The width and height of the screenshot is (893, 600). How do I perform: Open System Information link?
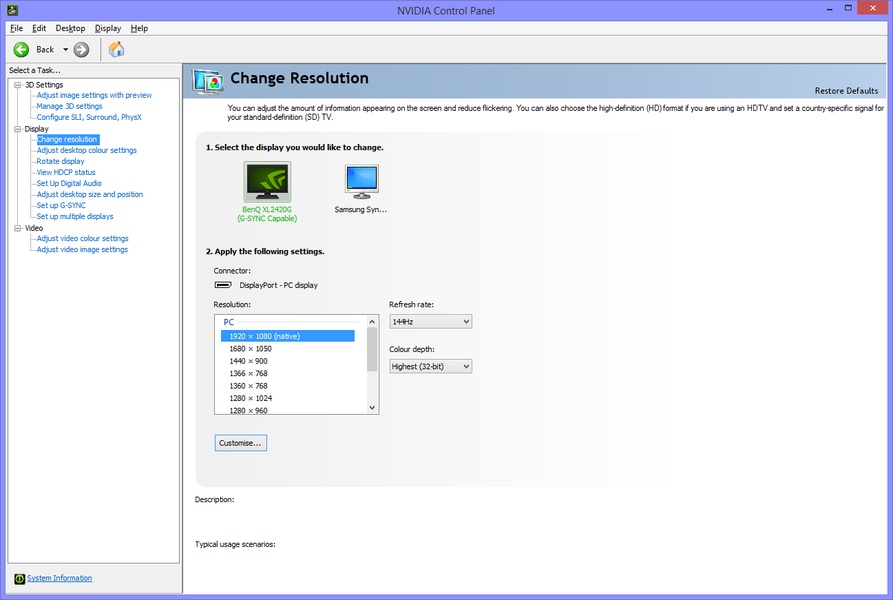[59, 578]
